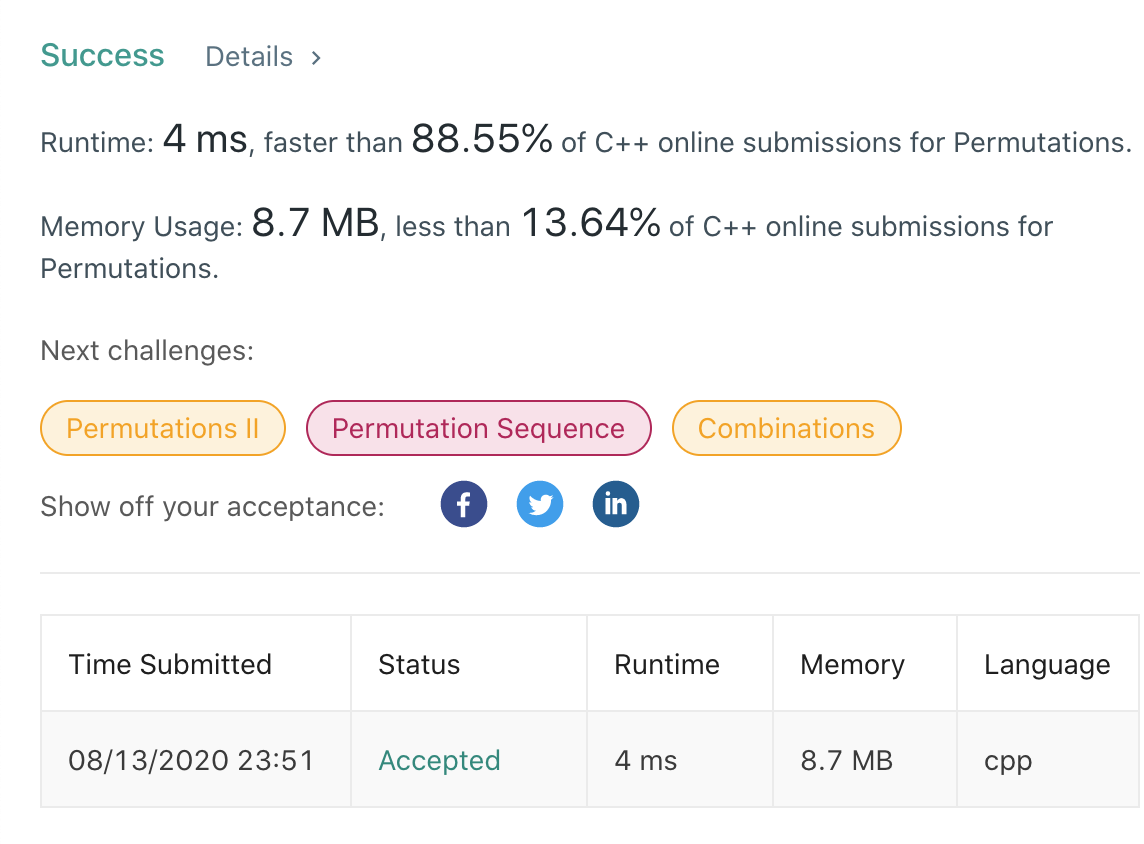Viewport: 1144px width, 844px height.
Task: Open the Details page
Action: coord(248,57)
